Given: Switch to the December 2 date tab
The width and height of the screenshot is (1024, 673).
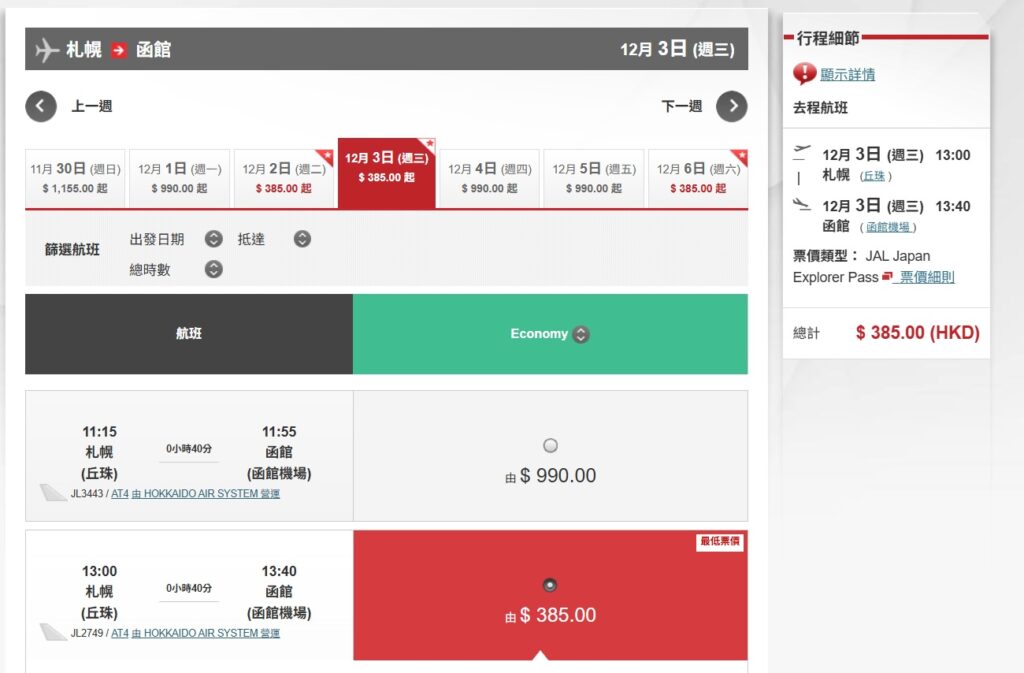Looking at the screenshot, I should pos(283,178).
